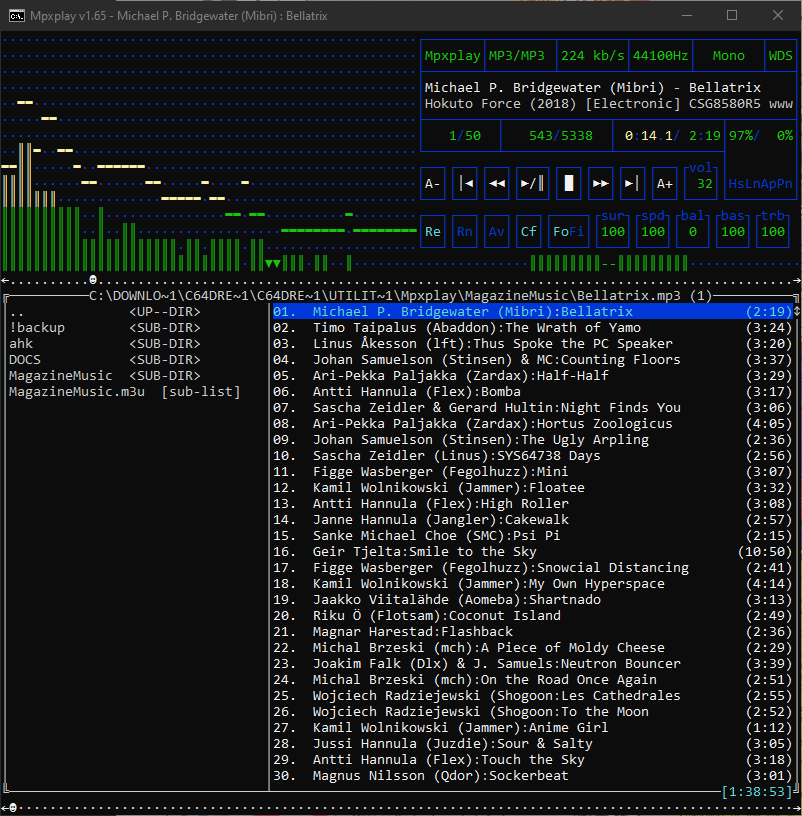Select track 05 Half-Half

(x=532, y=376)
